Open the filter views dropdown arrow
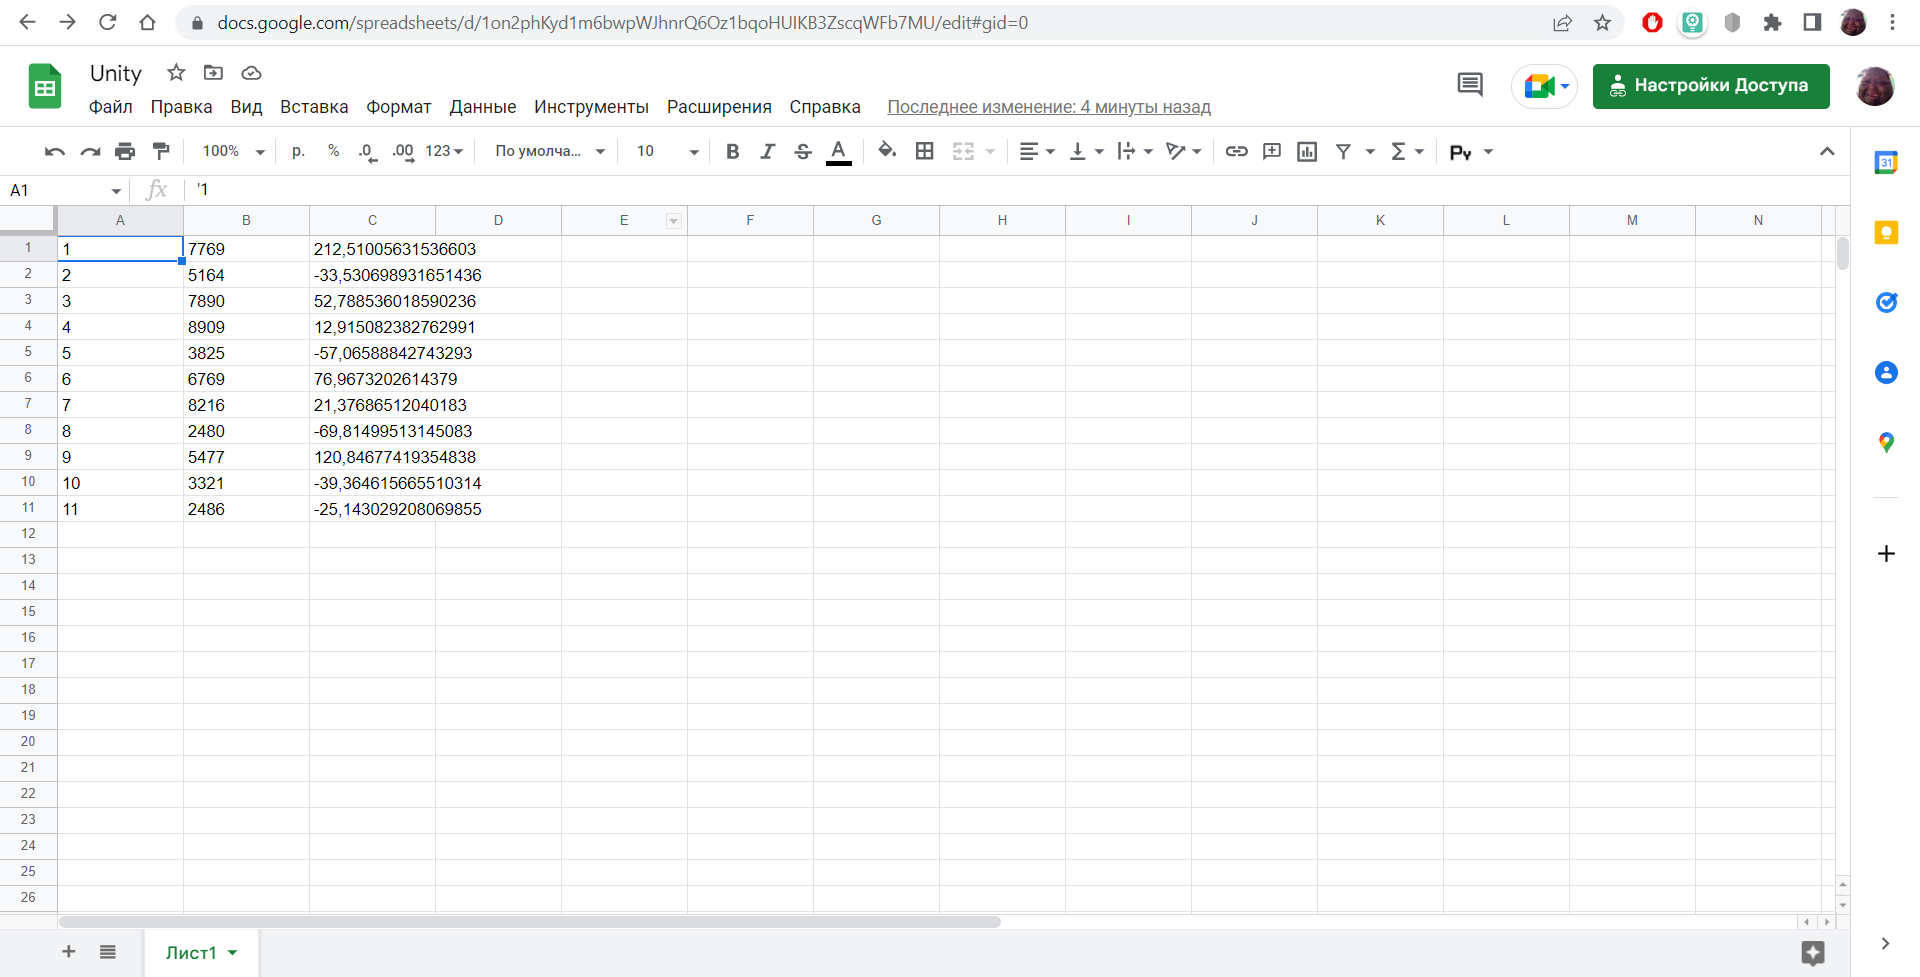Image resolution: width=1920 pixels, height=977 pixels. pyautogui.click(x=1371, y=152)
